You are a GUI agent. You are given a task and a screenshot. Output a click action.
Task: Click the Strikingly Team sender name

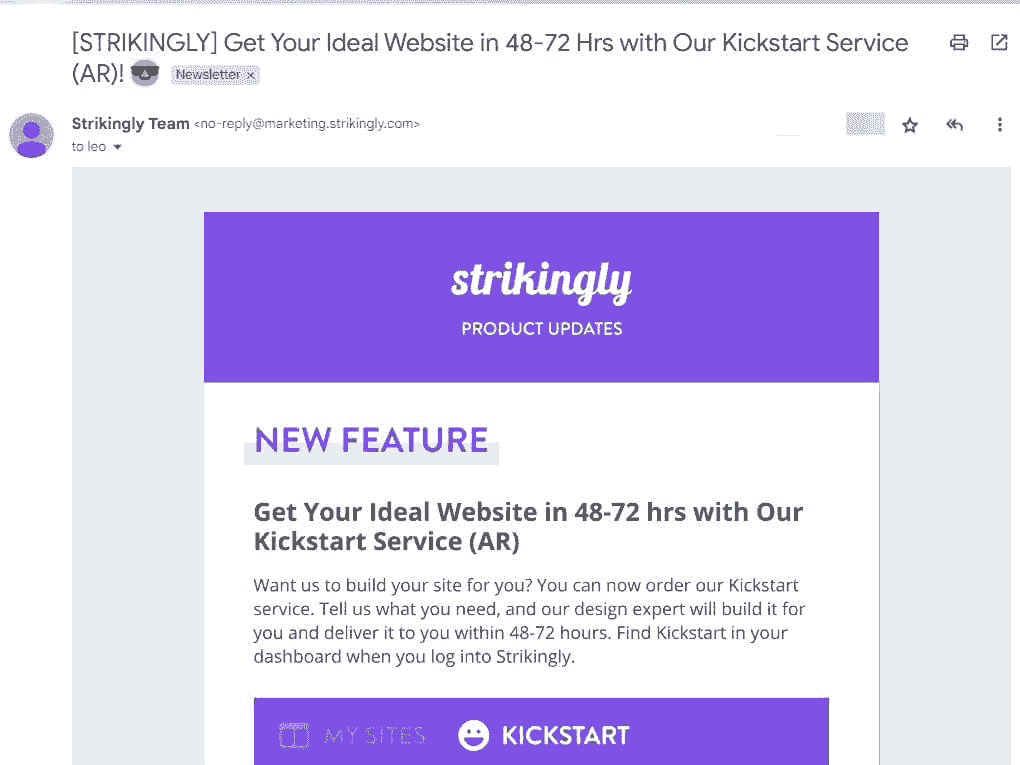point(130,124)
